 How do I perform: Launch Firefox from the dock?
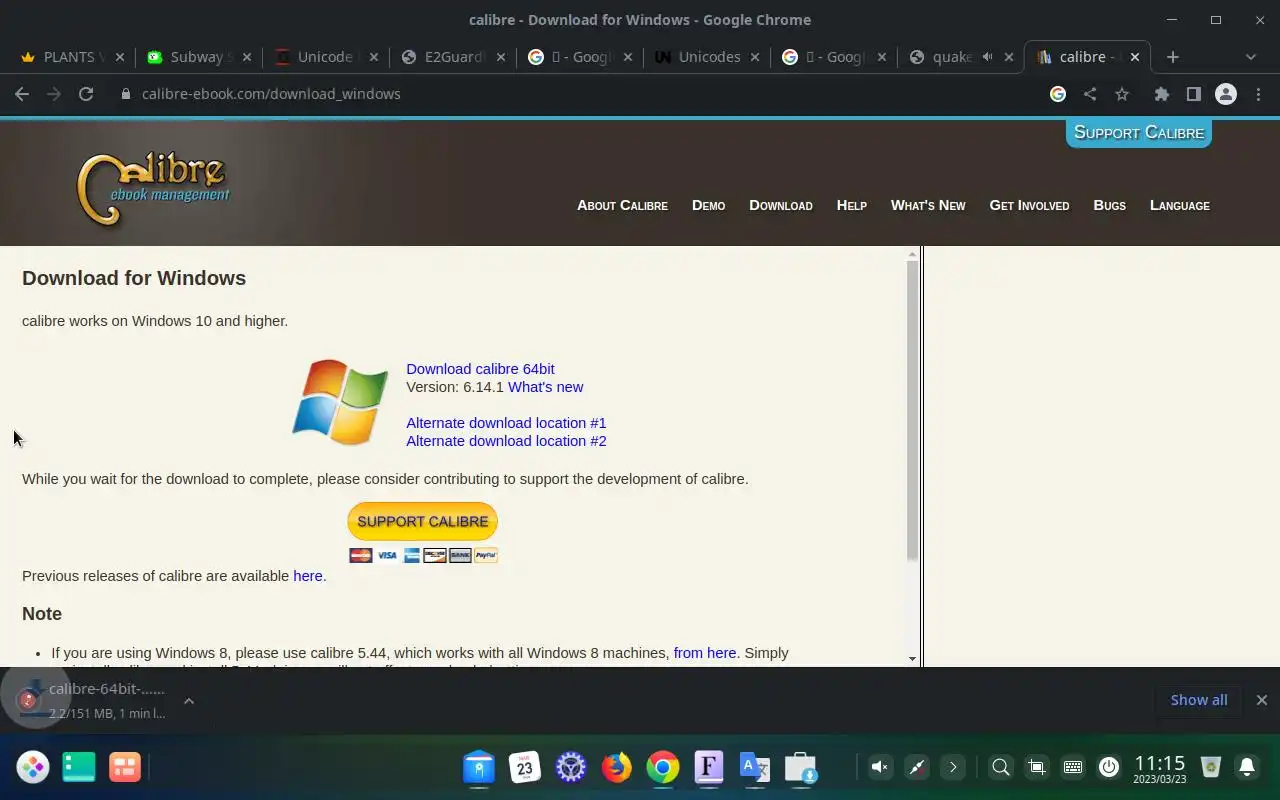tap(617, 767)
